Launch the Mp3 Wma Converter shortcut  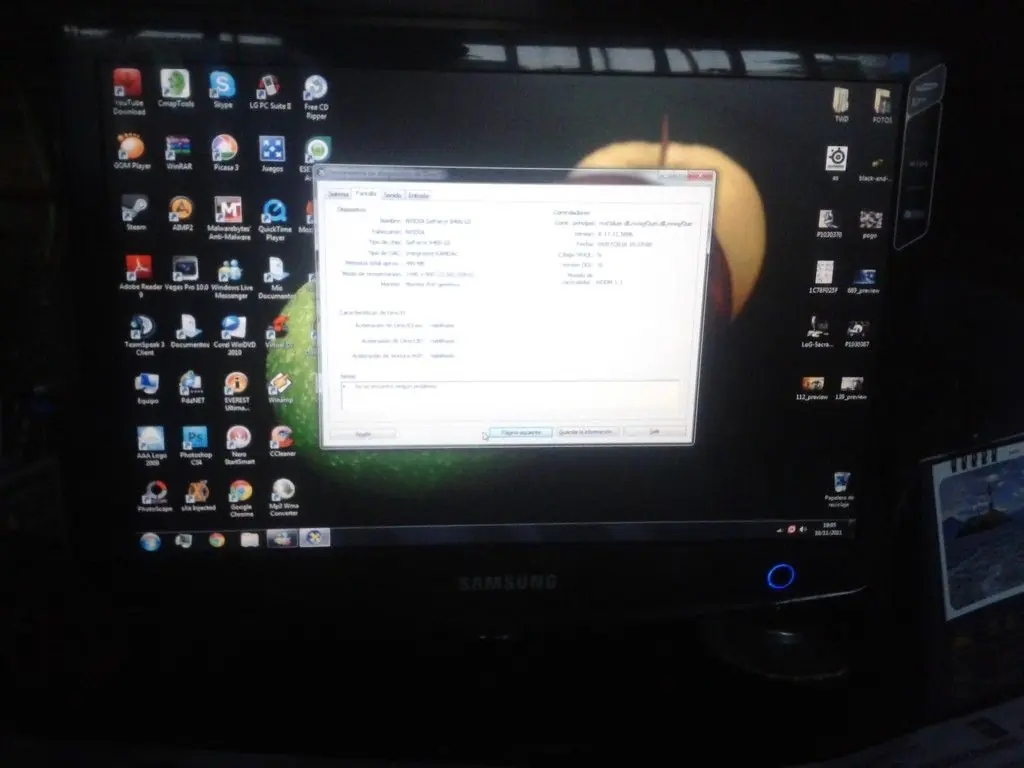click(283, 498)
